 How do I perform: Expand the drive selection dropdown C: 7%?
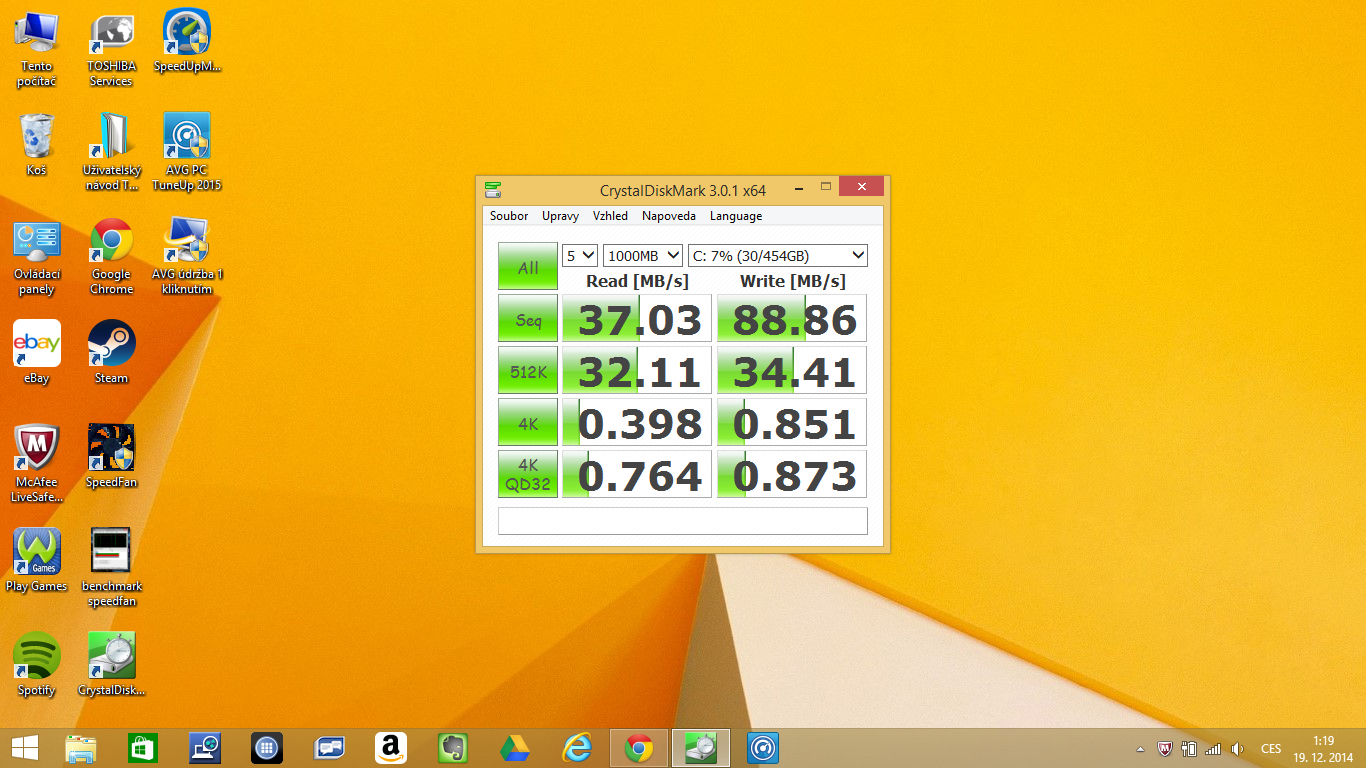[x=777, y=256]
